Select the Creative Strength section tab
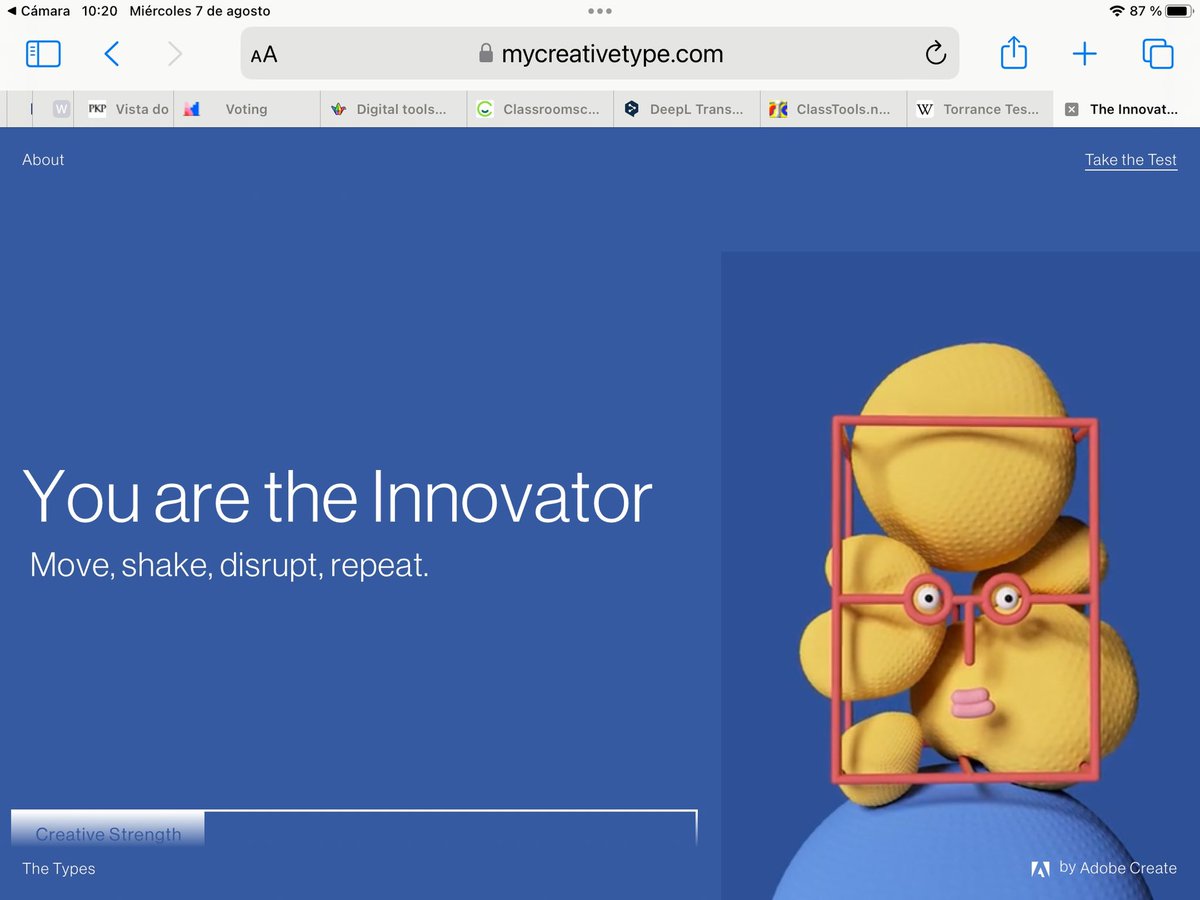The width and height of the screenshot is (1200, 900). [x=108, y=830]
